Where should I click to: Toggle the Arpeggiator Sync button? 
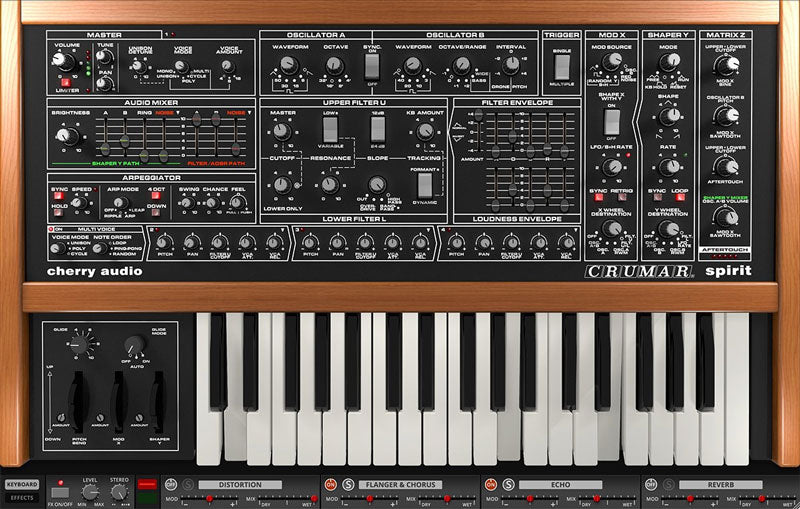click(59, 196)
